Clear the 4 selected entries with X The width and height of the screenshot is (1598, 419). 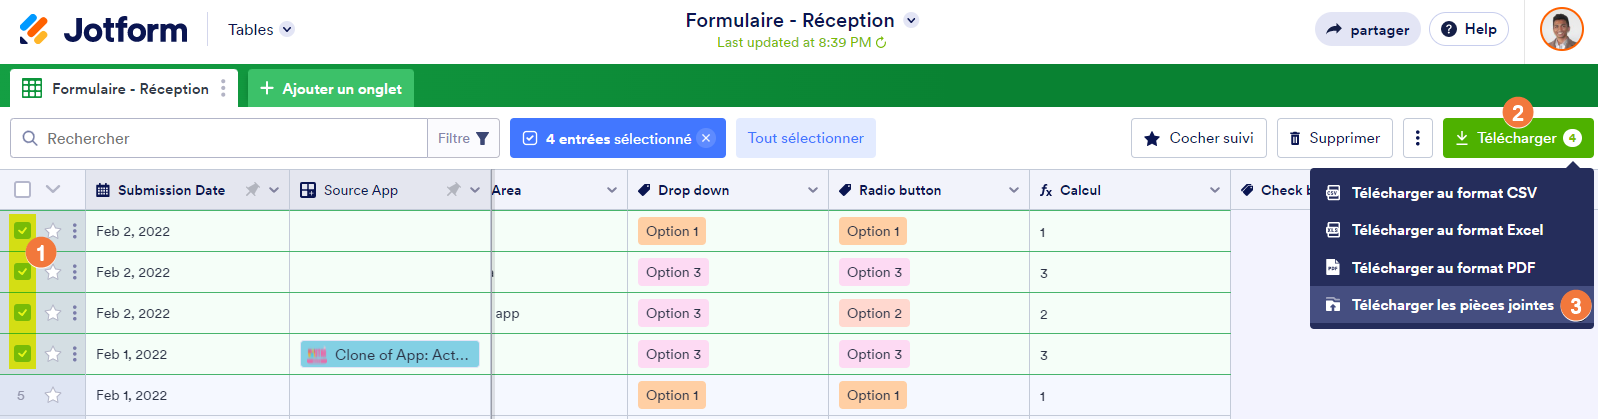[x=706, y=138]
